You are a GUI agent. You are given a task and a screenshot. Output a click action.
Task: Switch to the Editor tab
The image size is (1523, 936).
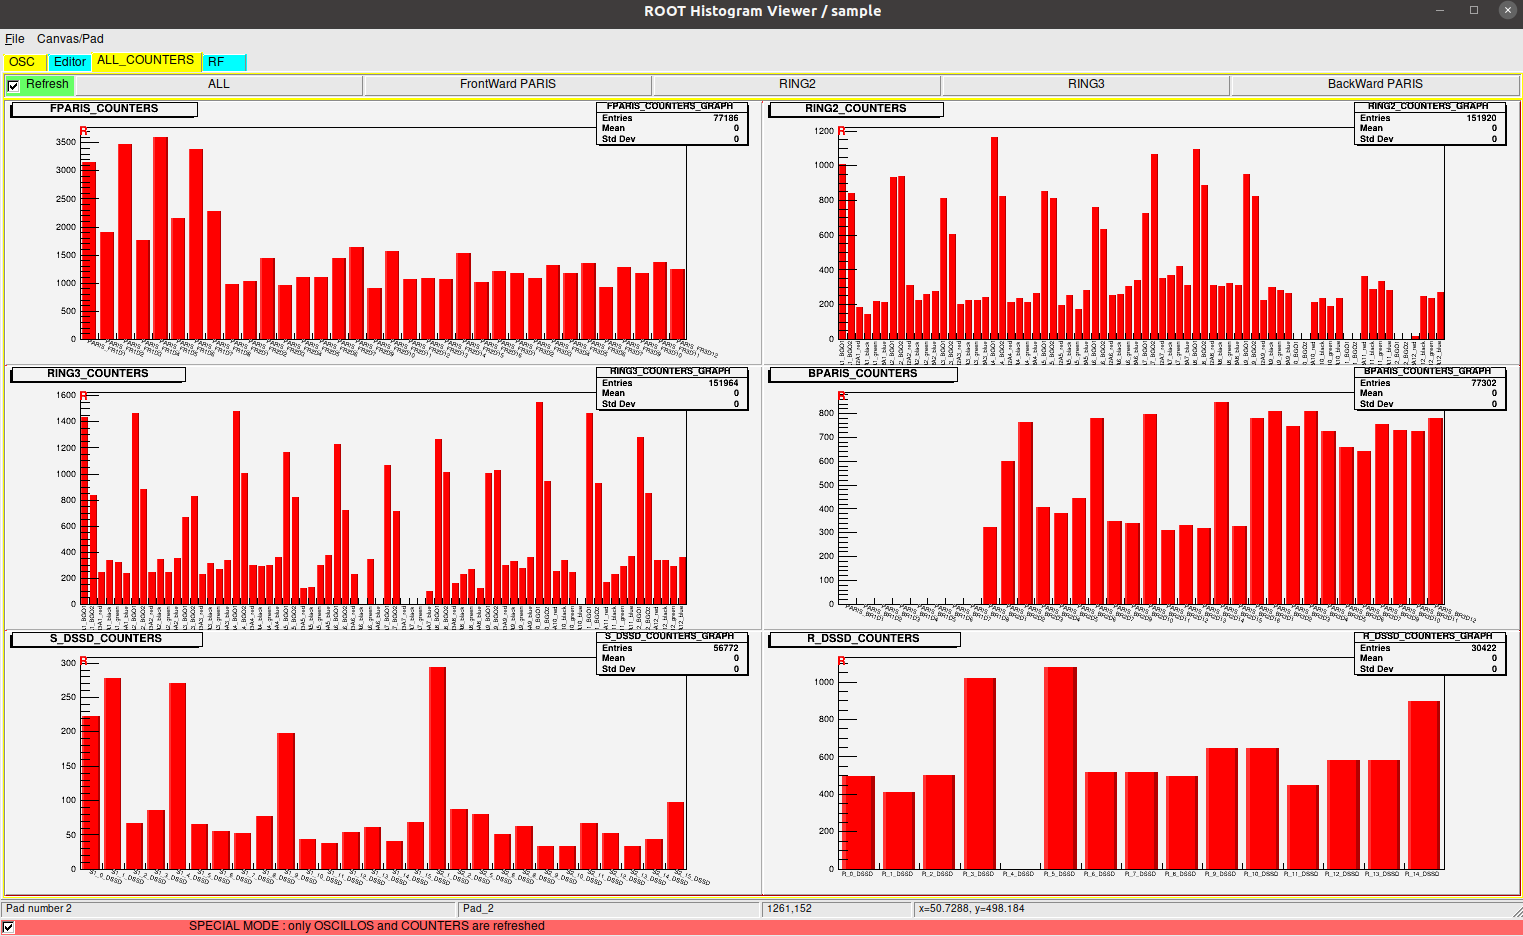[70, 62]
